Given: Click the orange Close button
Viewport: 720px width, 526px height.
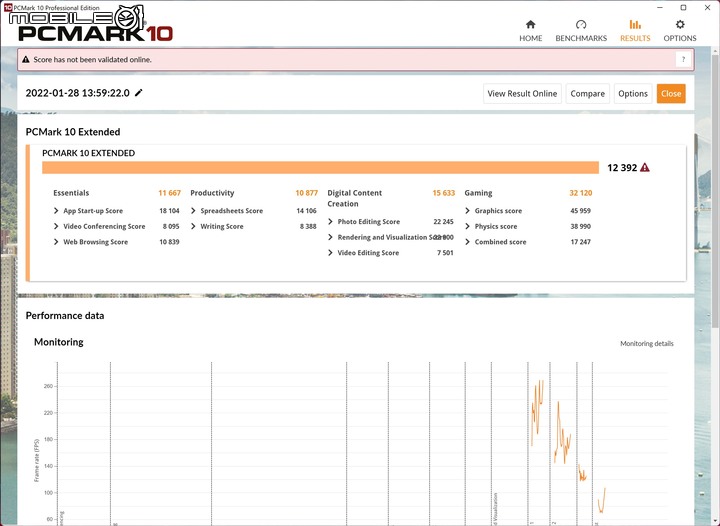Looking at the screenshot, I should (x=671, y=94).
